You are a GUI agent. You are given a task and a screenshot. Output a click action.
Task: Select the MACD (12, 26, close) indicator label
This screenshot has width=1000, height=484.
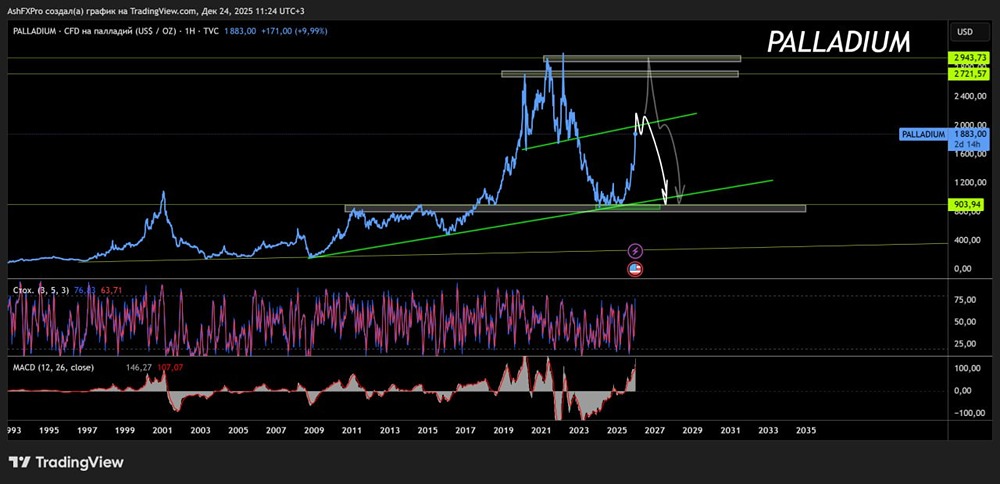click(54, 367)
